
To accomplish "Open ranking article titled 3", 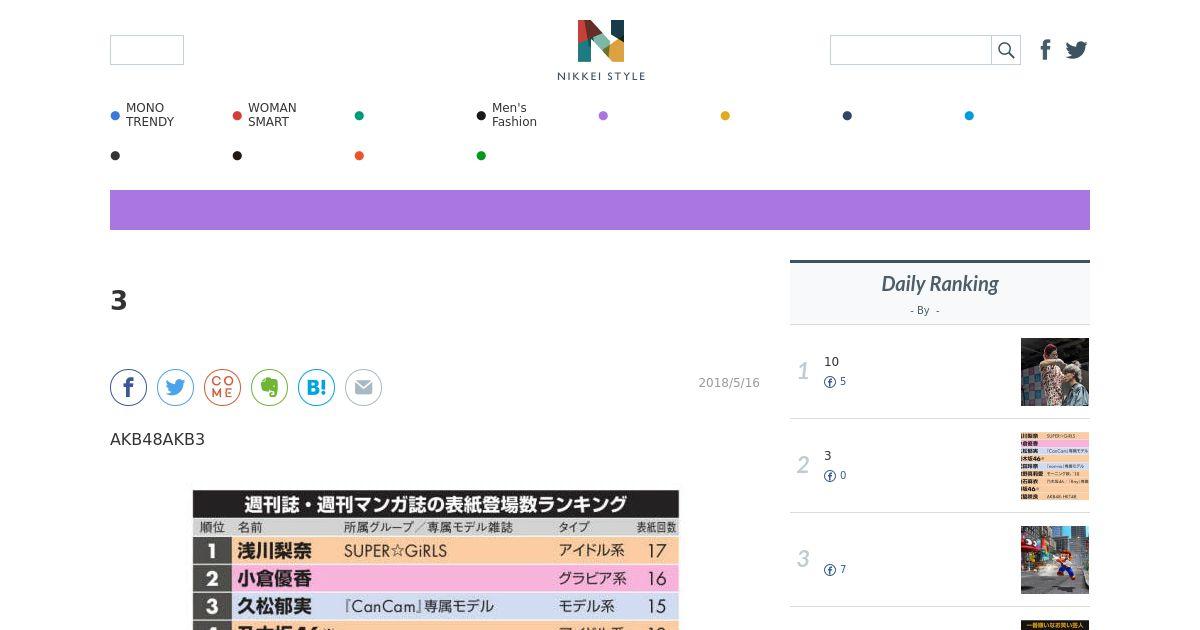I will [x=828, y=456].
